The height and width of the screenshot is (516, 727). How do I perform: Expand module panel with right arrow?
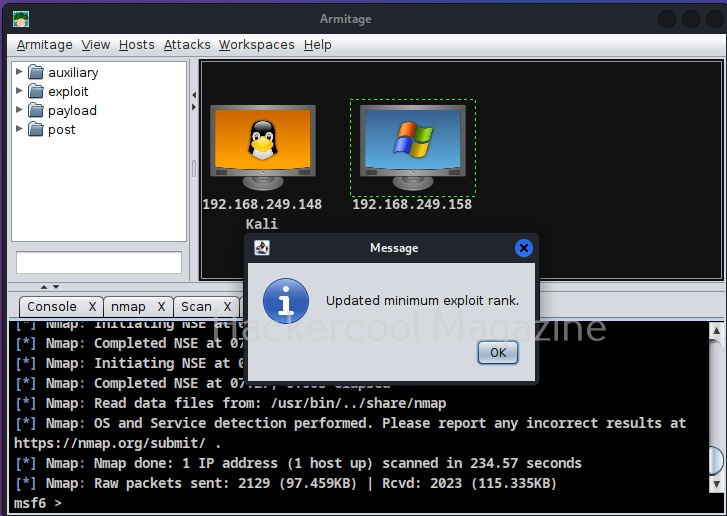[194, 107]
